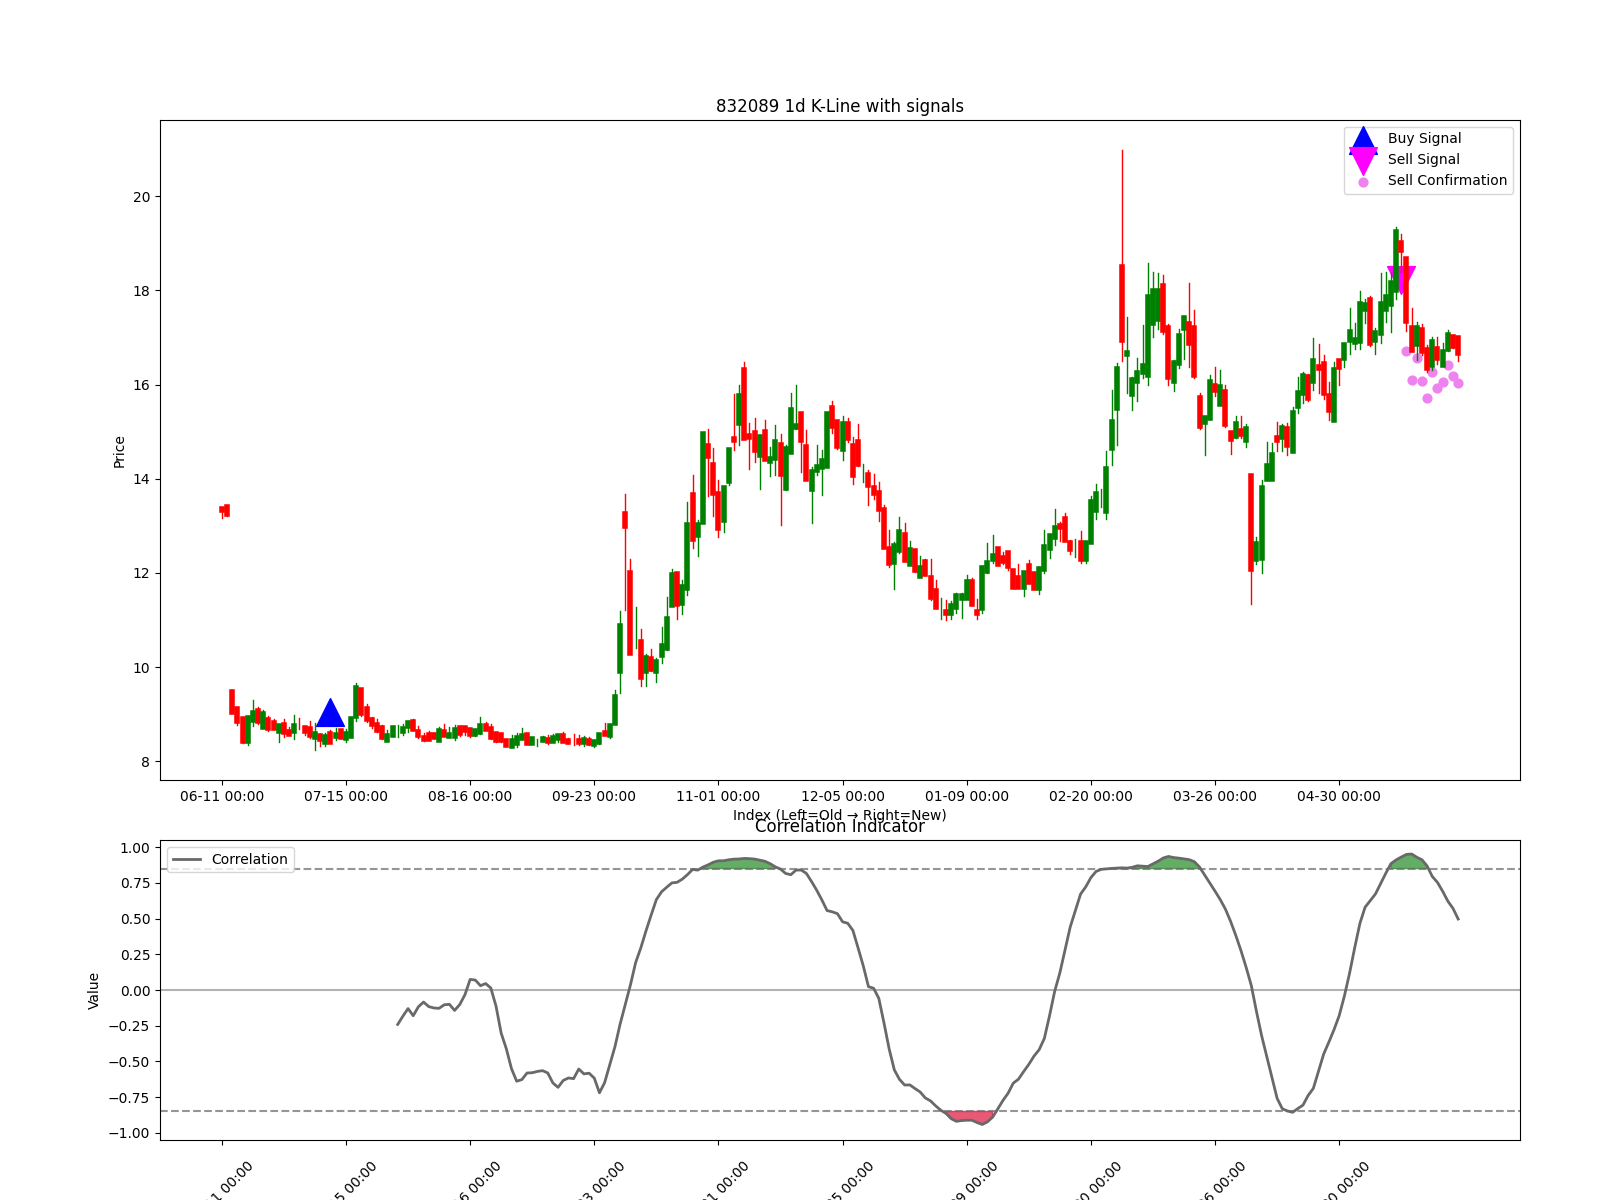Click the red shaded area below −0.85 correlation

[x=969, y=1117]
